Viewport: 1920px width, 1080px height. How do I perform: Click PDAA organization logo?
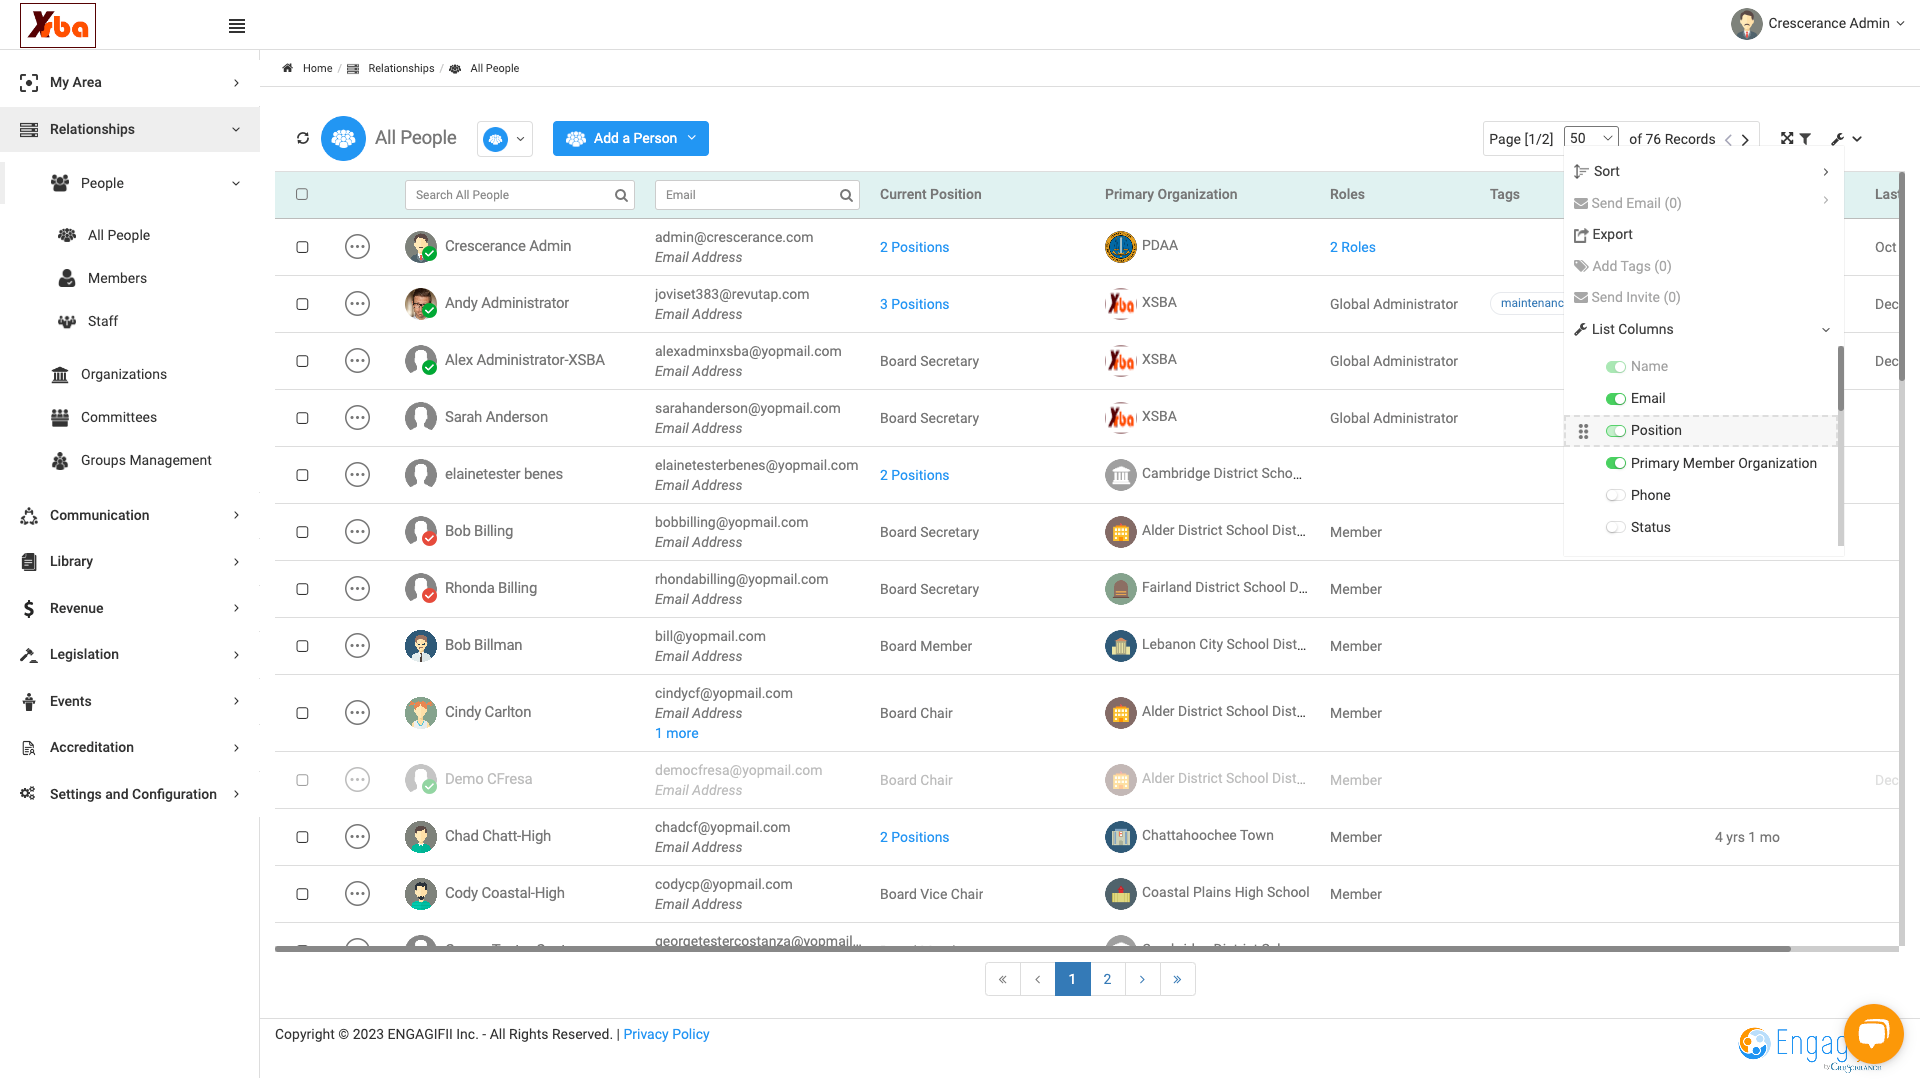[x=1120, y=246]
